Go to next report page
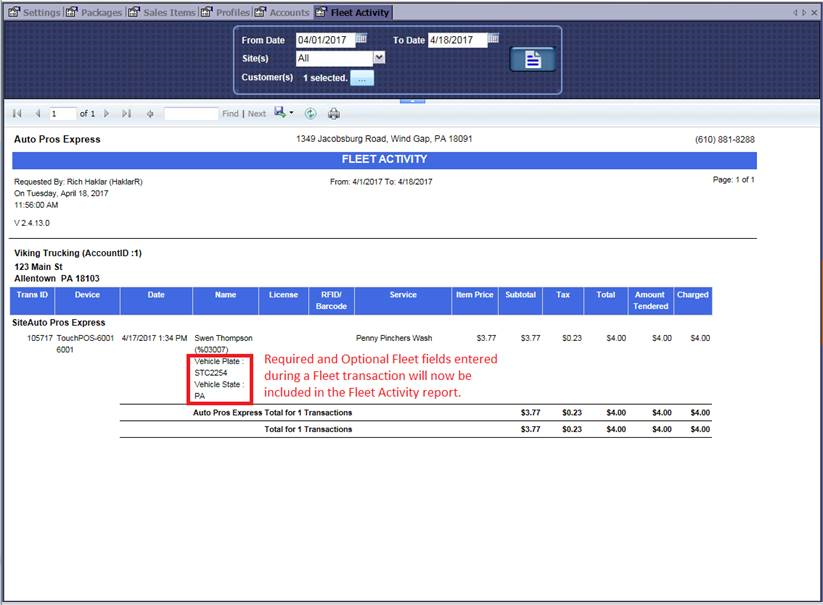The height and width of the screenshot is (605, 823). (107, 113)
